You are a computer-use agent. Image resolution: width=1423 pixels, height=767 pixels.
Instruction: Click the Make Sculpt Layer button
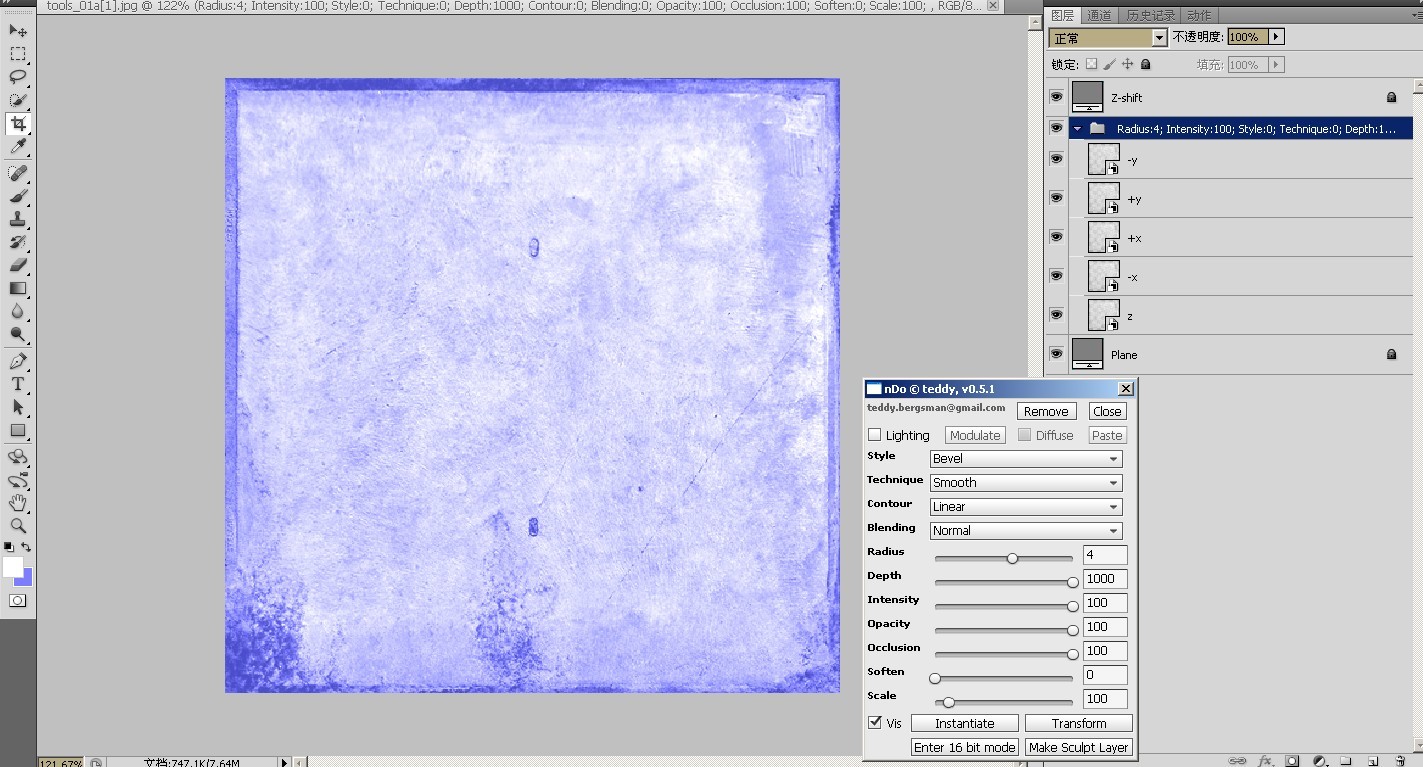coord(1079,747)
